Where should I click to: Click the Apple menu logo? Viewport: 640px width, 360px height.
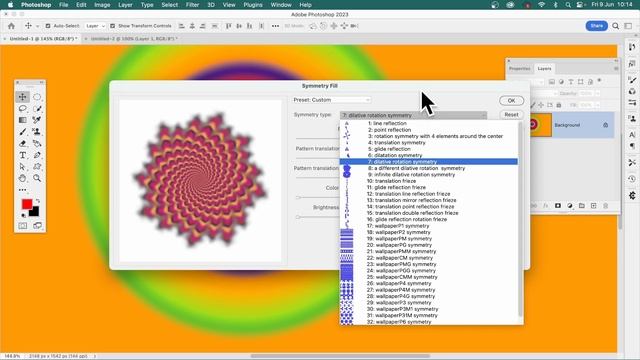coord(10,5)
